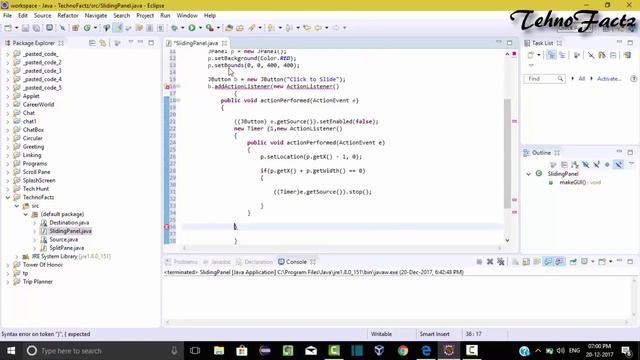This screenshot has width=640, height=360.
Task: Click the Open Type icon in toolbar
Action: (x=229, y=28)
